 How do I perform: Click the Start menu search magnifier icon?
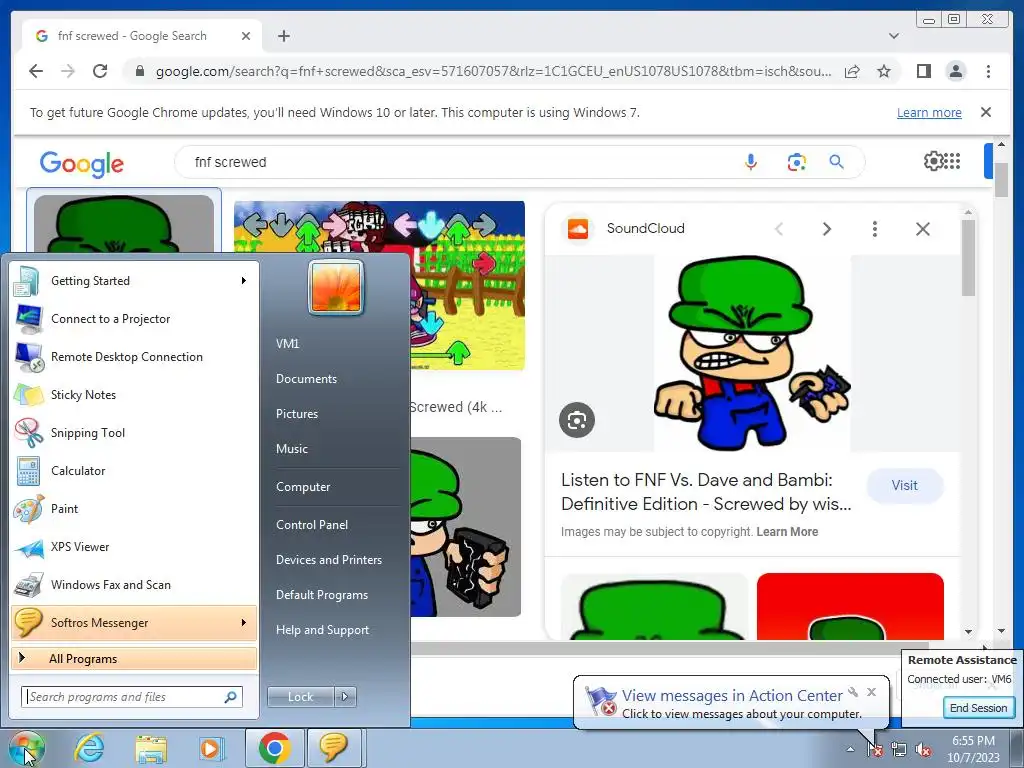[231, 697]
